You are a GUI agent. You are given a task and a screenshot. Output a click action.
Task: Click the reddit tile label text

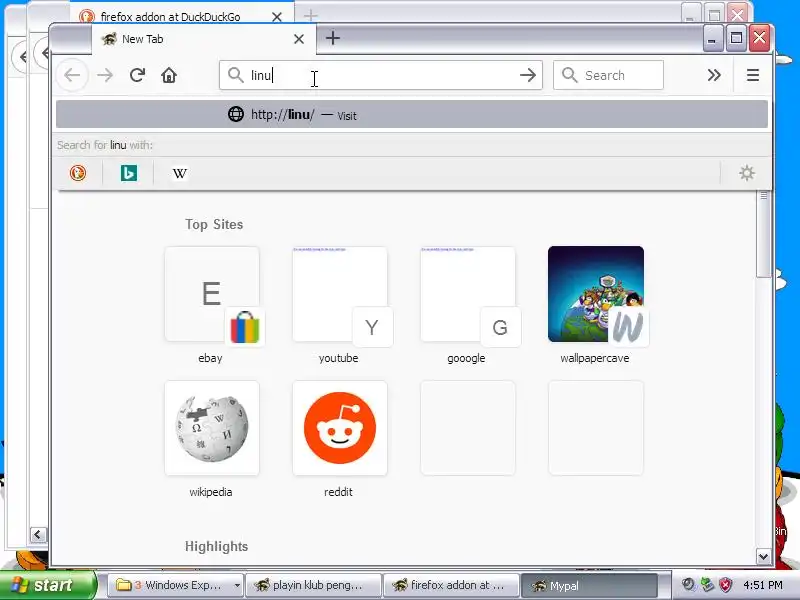point(338,492)
